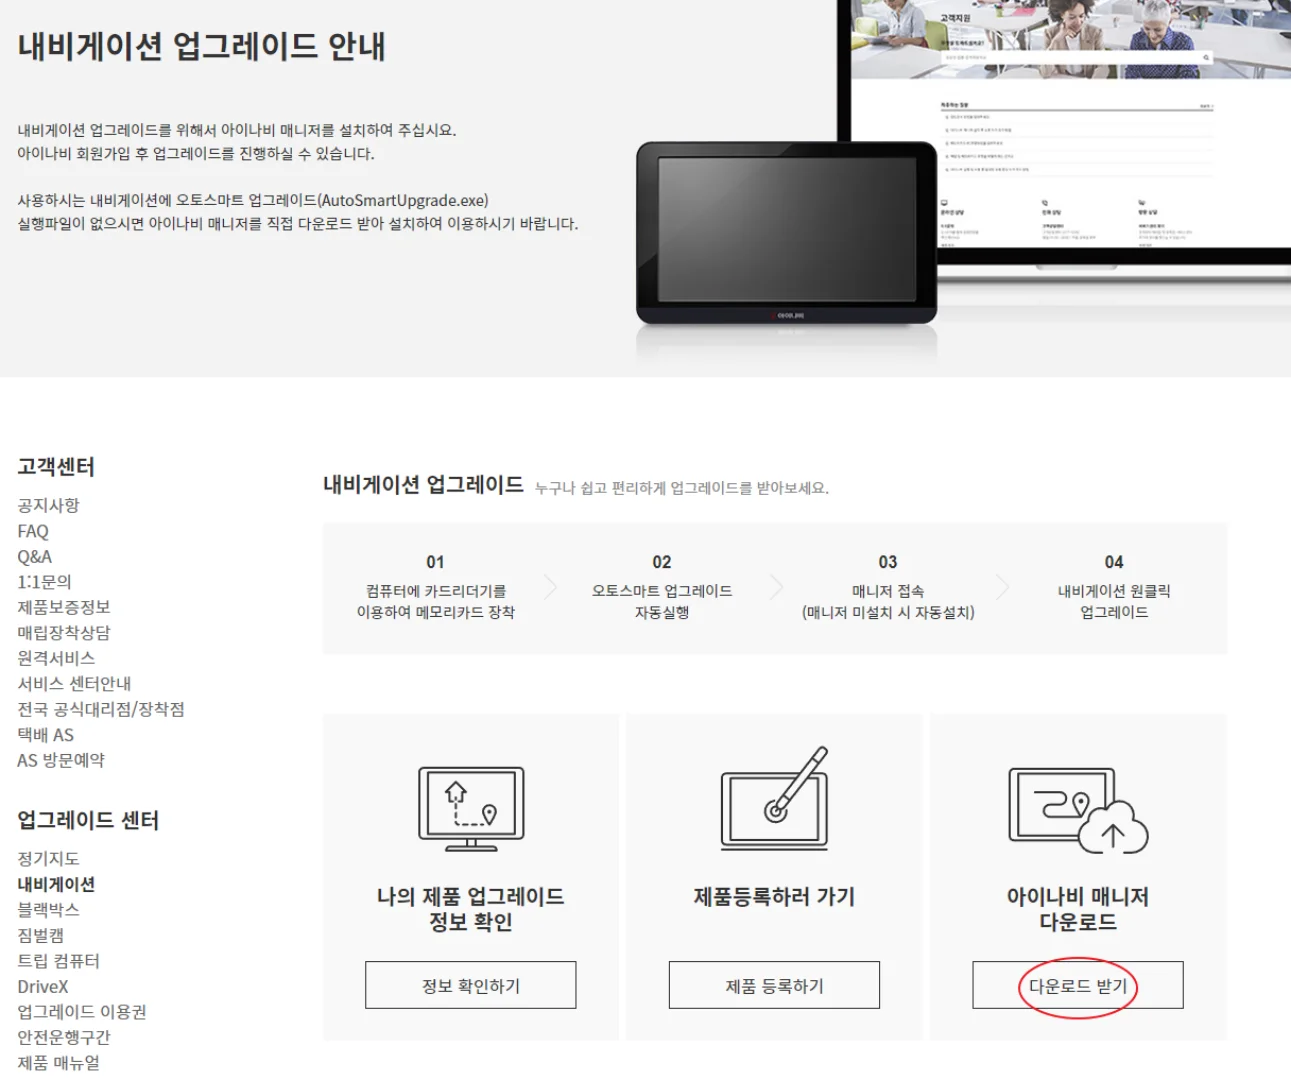Open 트립 컴퓨터 menu item

(x=58, y=960)
